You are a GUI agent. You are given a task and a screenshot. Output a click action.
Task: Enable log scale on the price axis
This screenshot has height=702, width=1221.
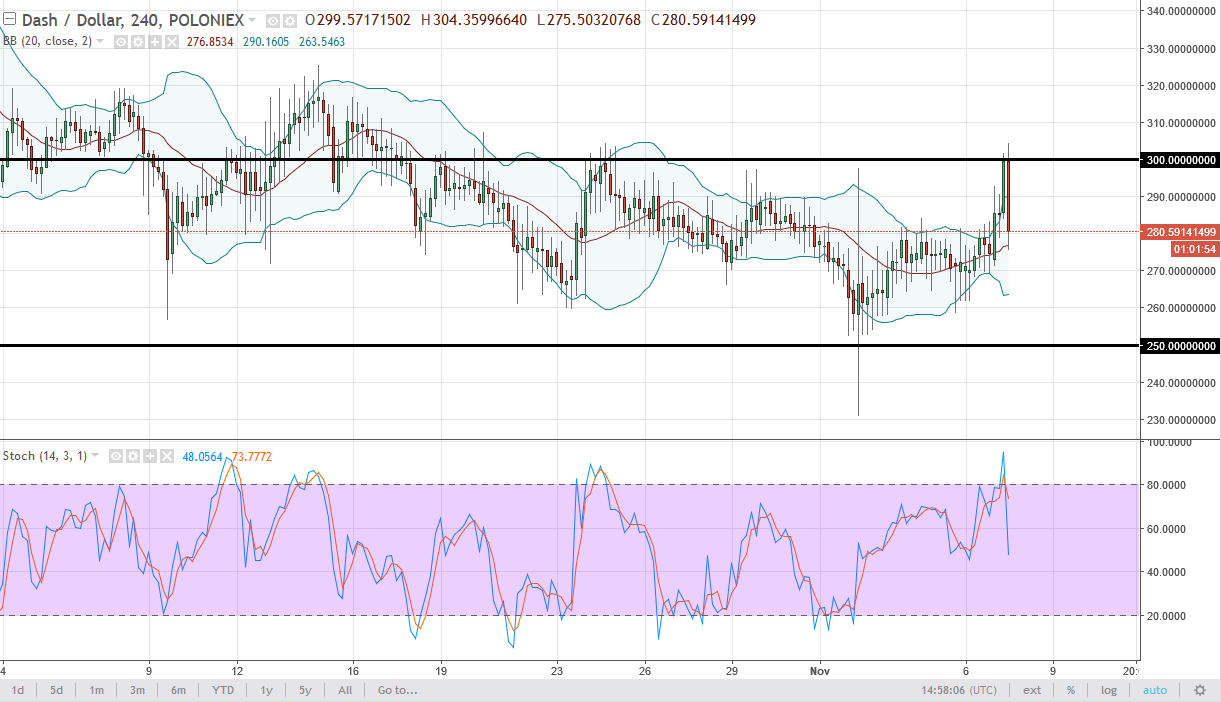click(1109, 690)
